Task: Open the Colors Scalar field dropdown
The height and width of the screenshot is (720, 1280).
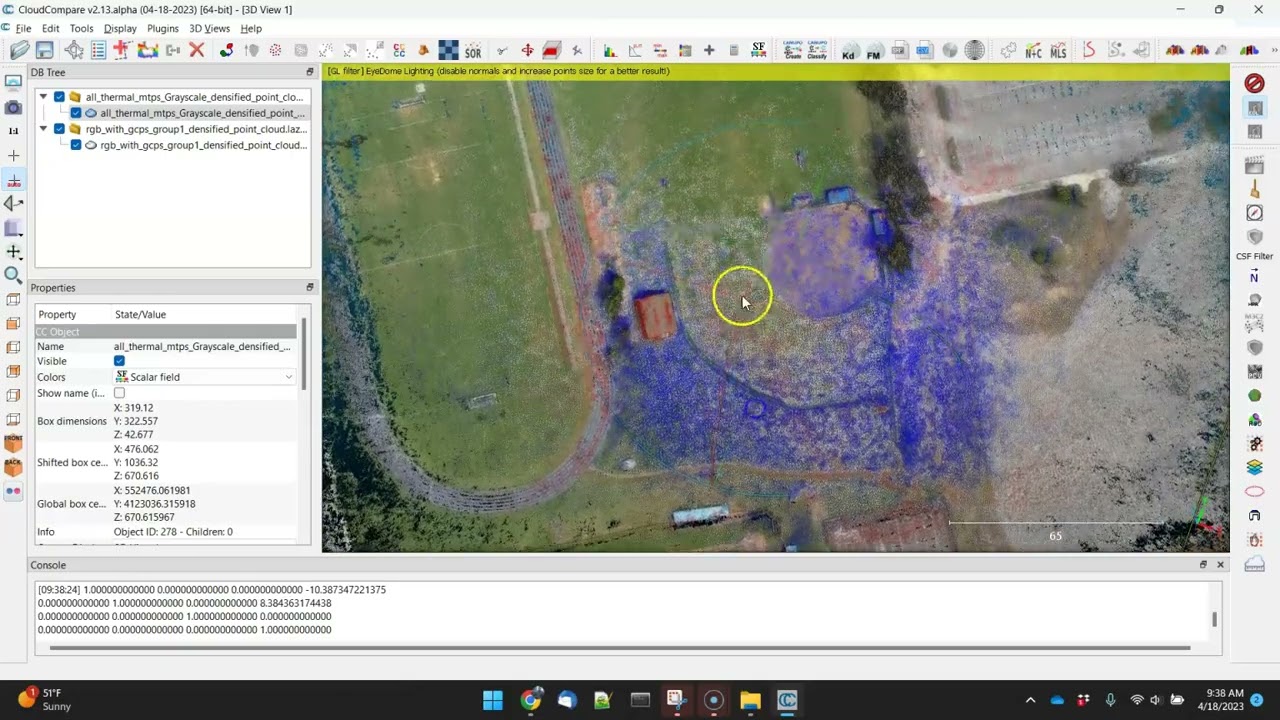Action: pyautogui.click(x=204, y=377)
